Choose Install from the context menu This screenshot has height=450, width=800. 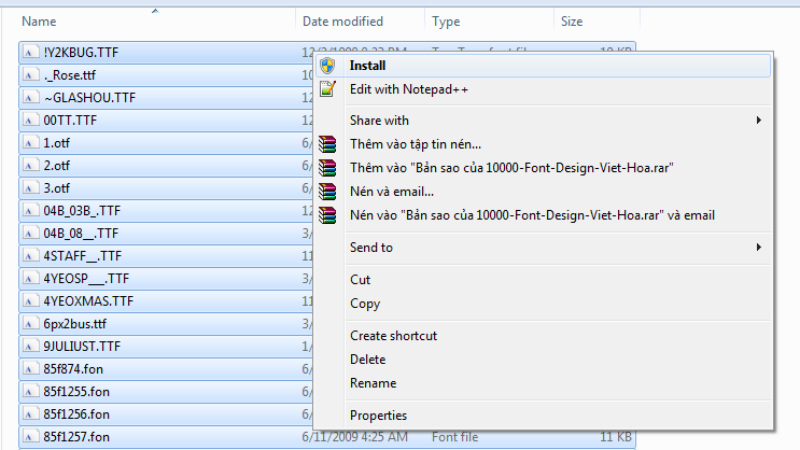coord(367,66)
